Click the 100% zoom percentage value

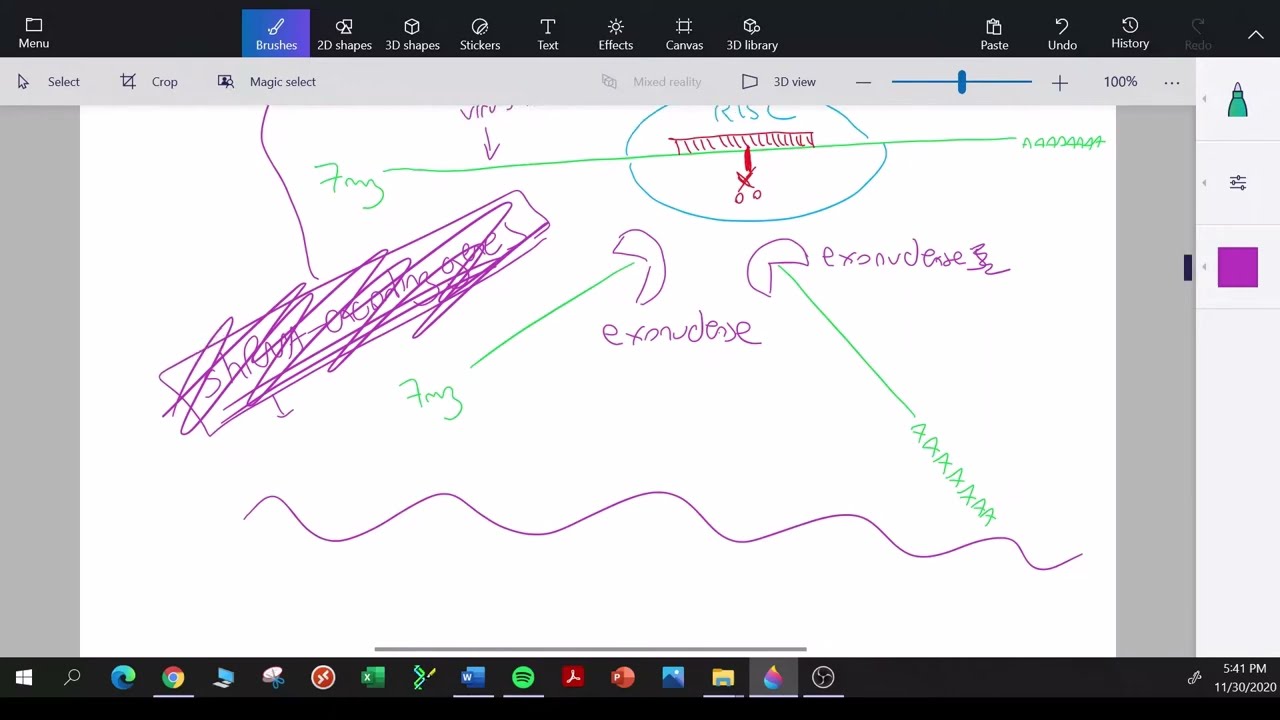1120,82
